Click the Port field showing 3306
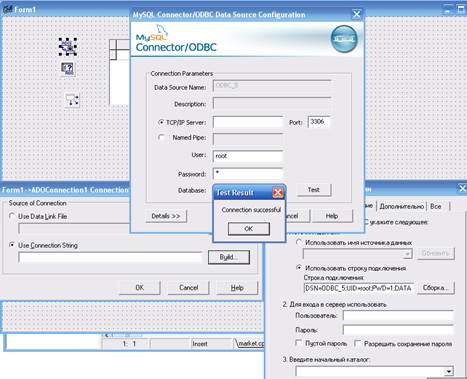 point(319,122)
